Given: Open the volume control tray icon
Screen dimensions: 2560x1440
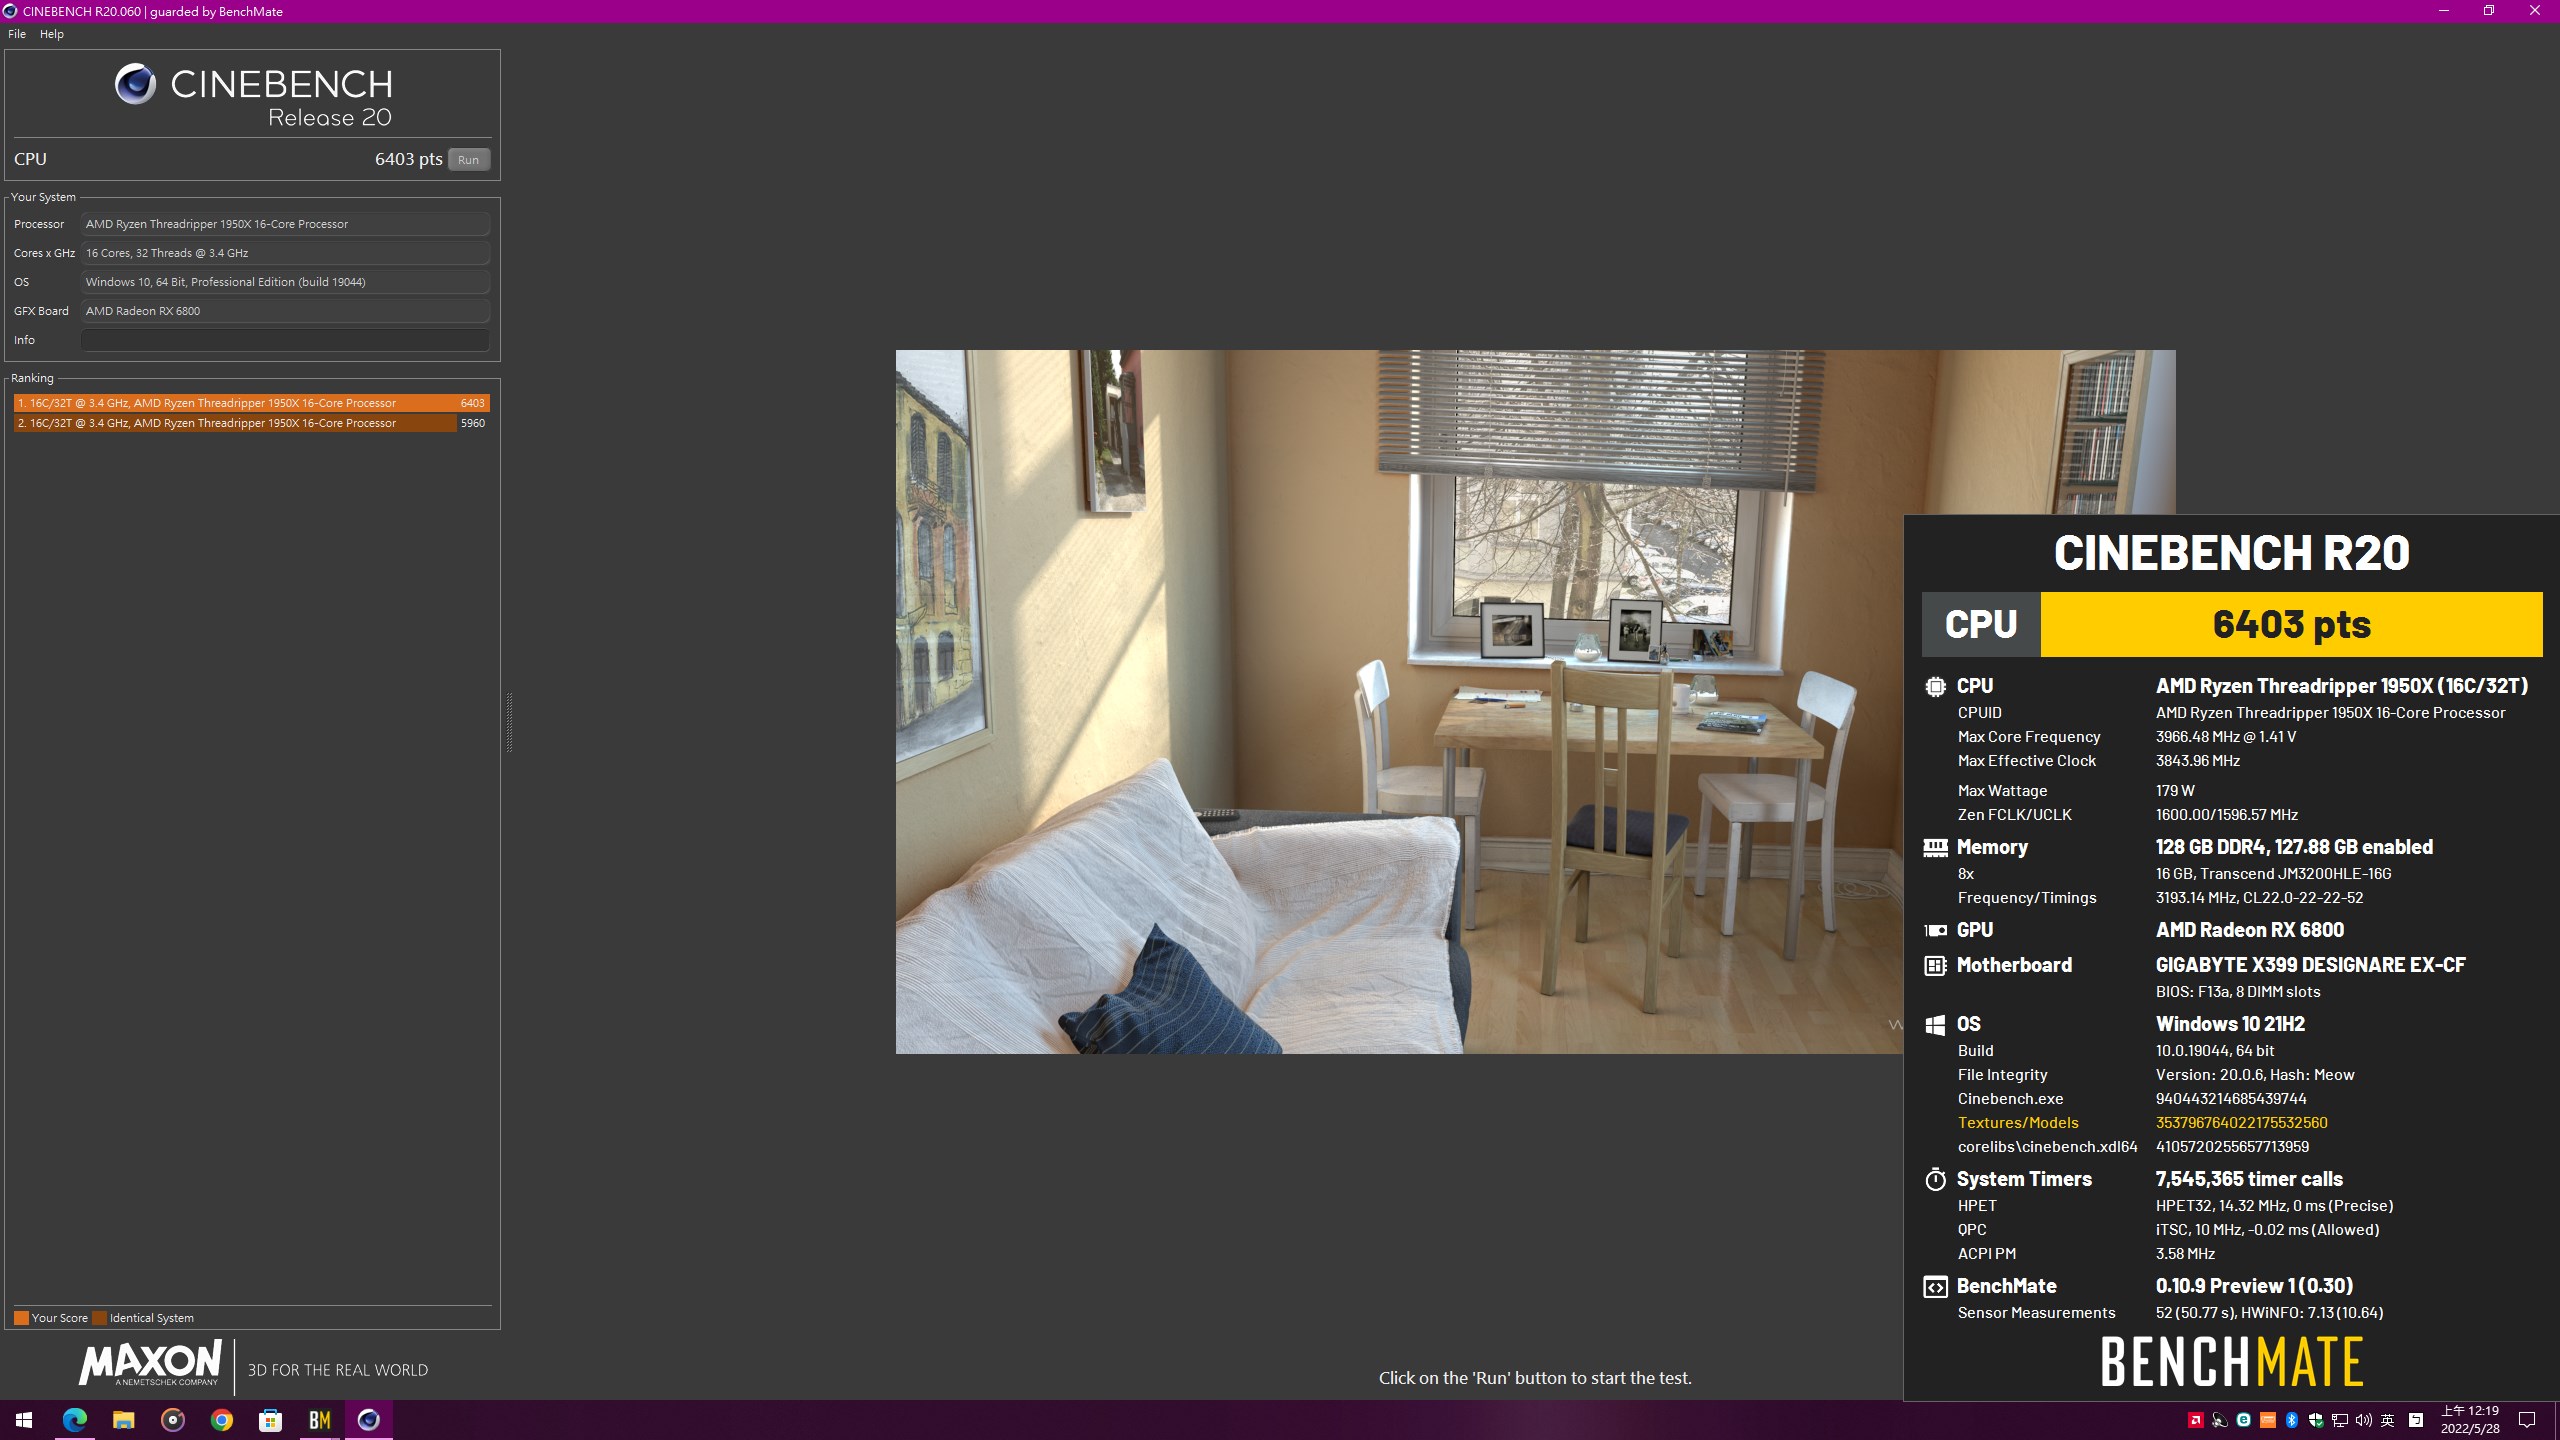Looking at the screenshot, I should tap(2364, 1421).
